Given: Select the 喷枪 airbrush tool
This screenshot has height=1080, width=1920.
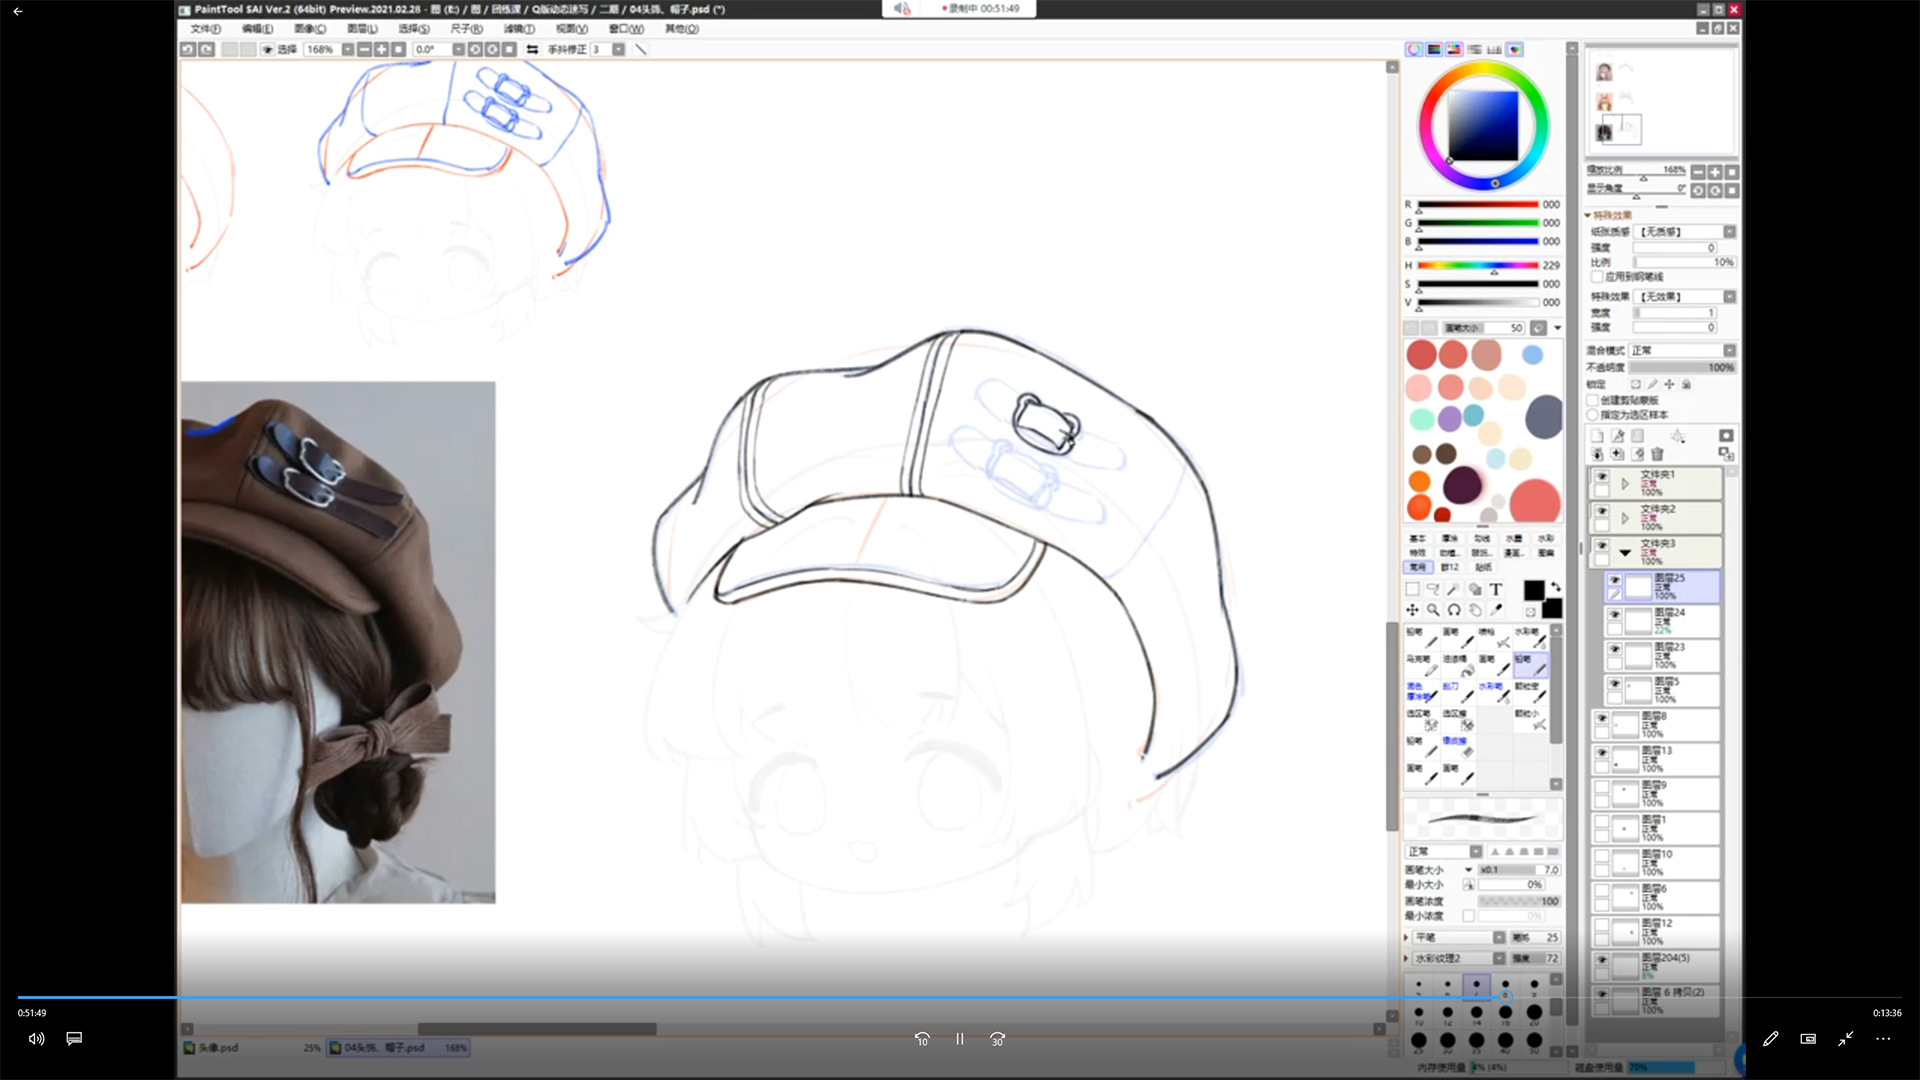Looking at the screenshot, I should pyautogui.click(x=1492, y=638).
